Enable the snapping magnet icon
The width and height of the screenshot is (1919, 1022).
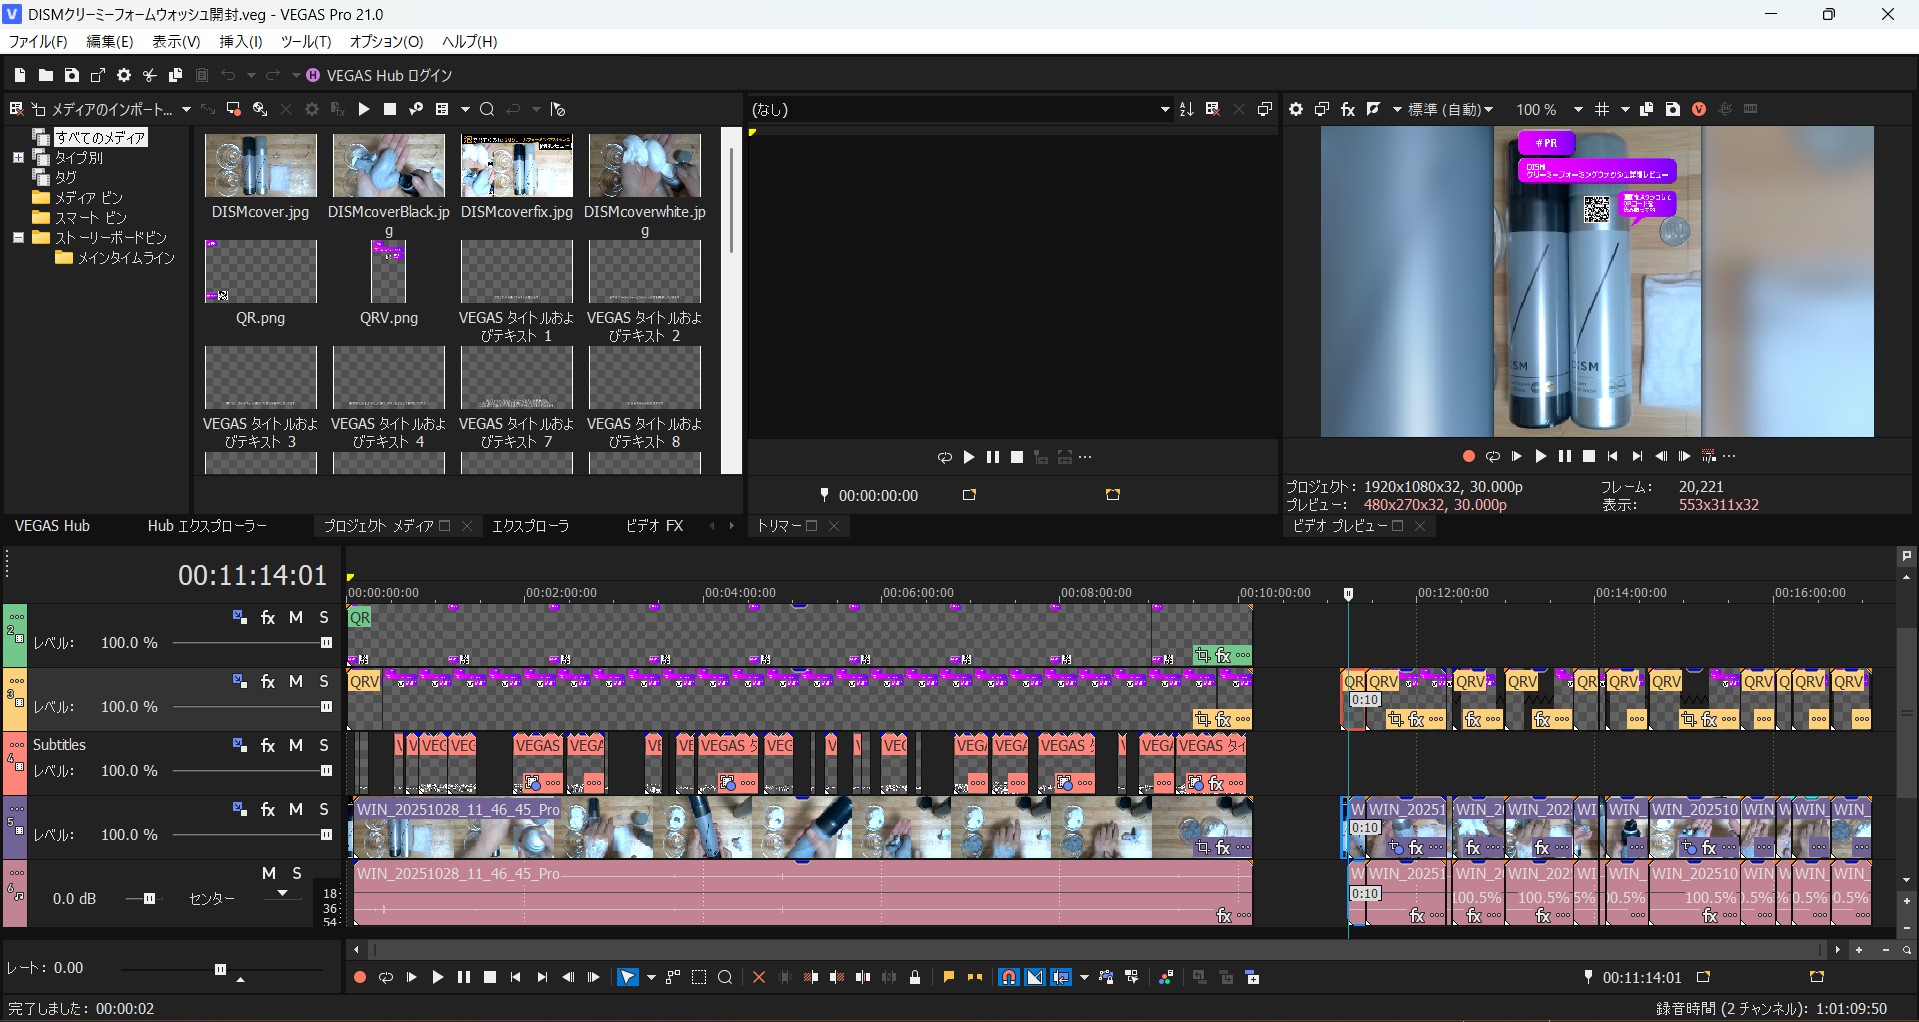pyautogui.click(x=1009, y=978)
